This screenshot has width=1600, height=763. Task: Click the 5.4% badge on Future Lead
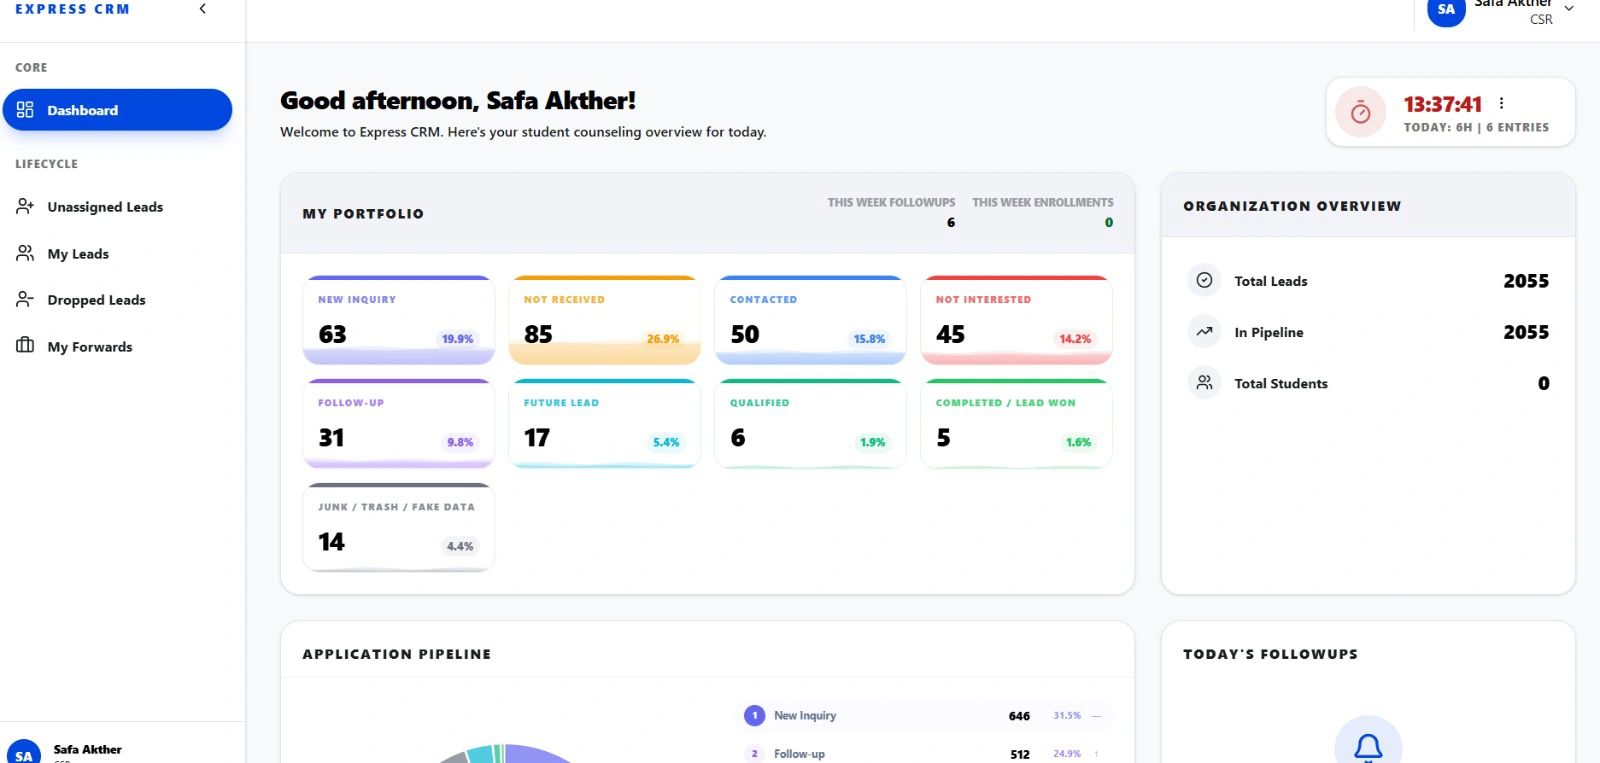coord(666,442)
